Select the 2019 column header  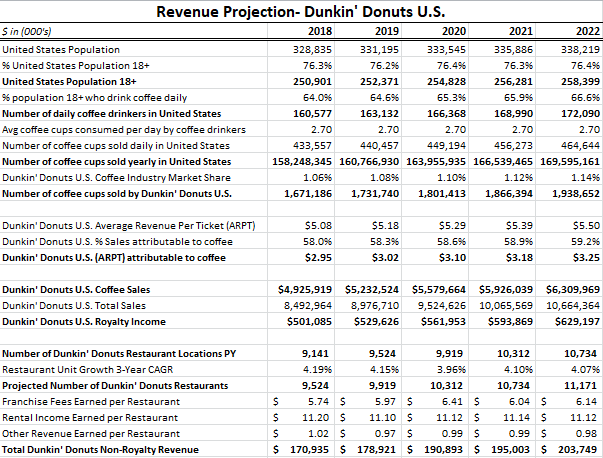click(386, 31)
